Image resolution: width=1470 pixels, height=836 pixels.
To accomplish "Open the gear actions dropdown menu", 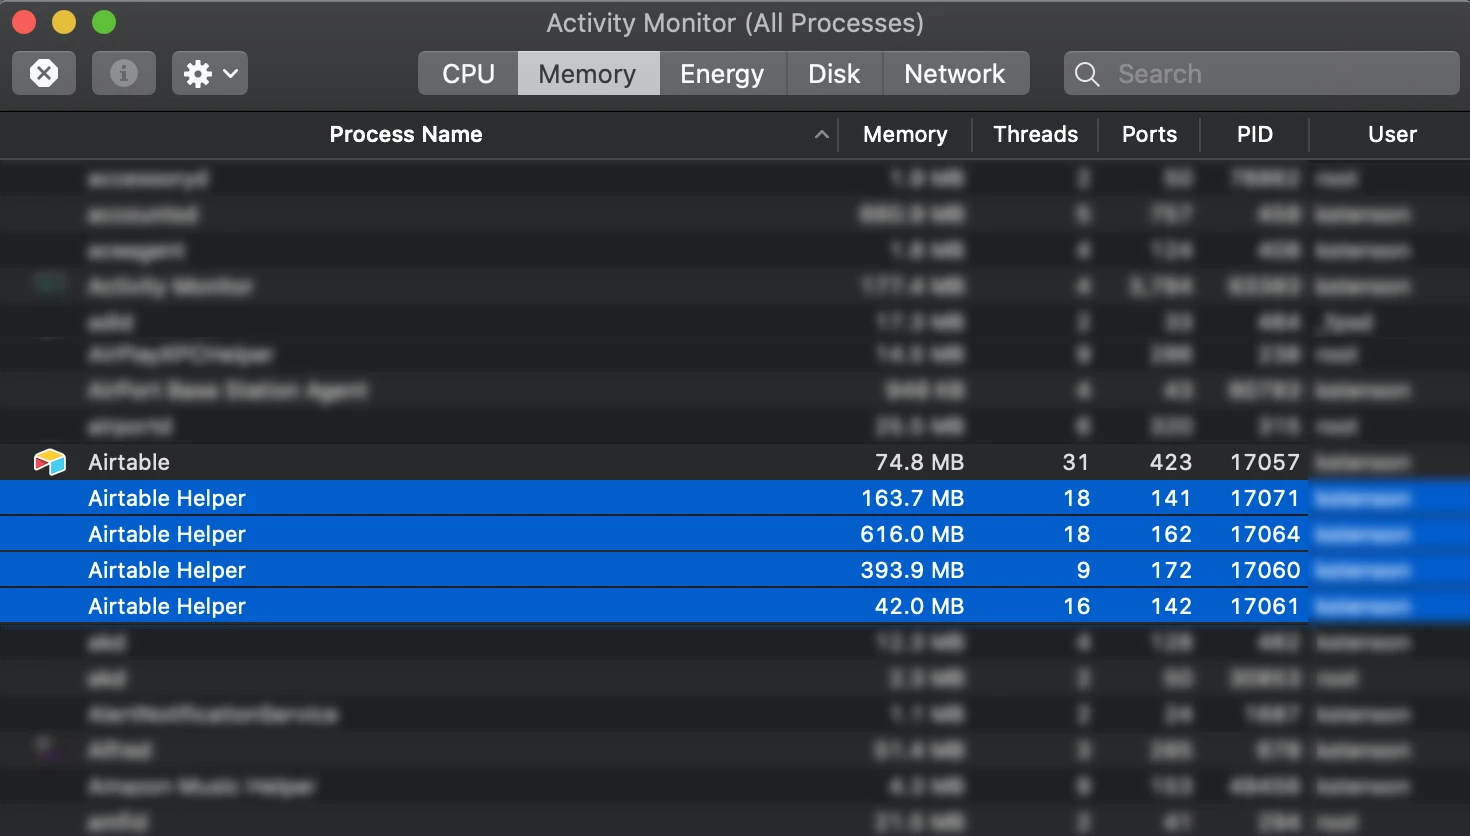I will coord(210,73).
